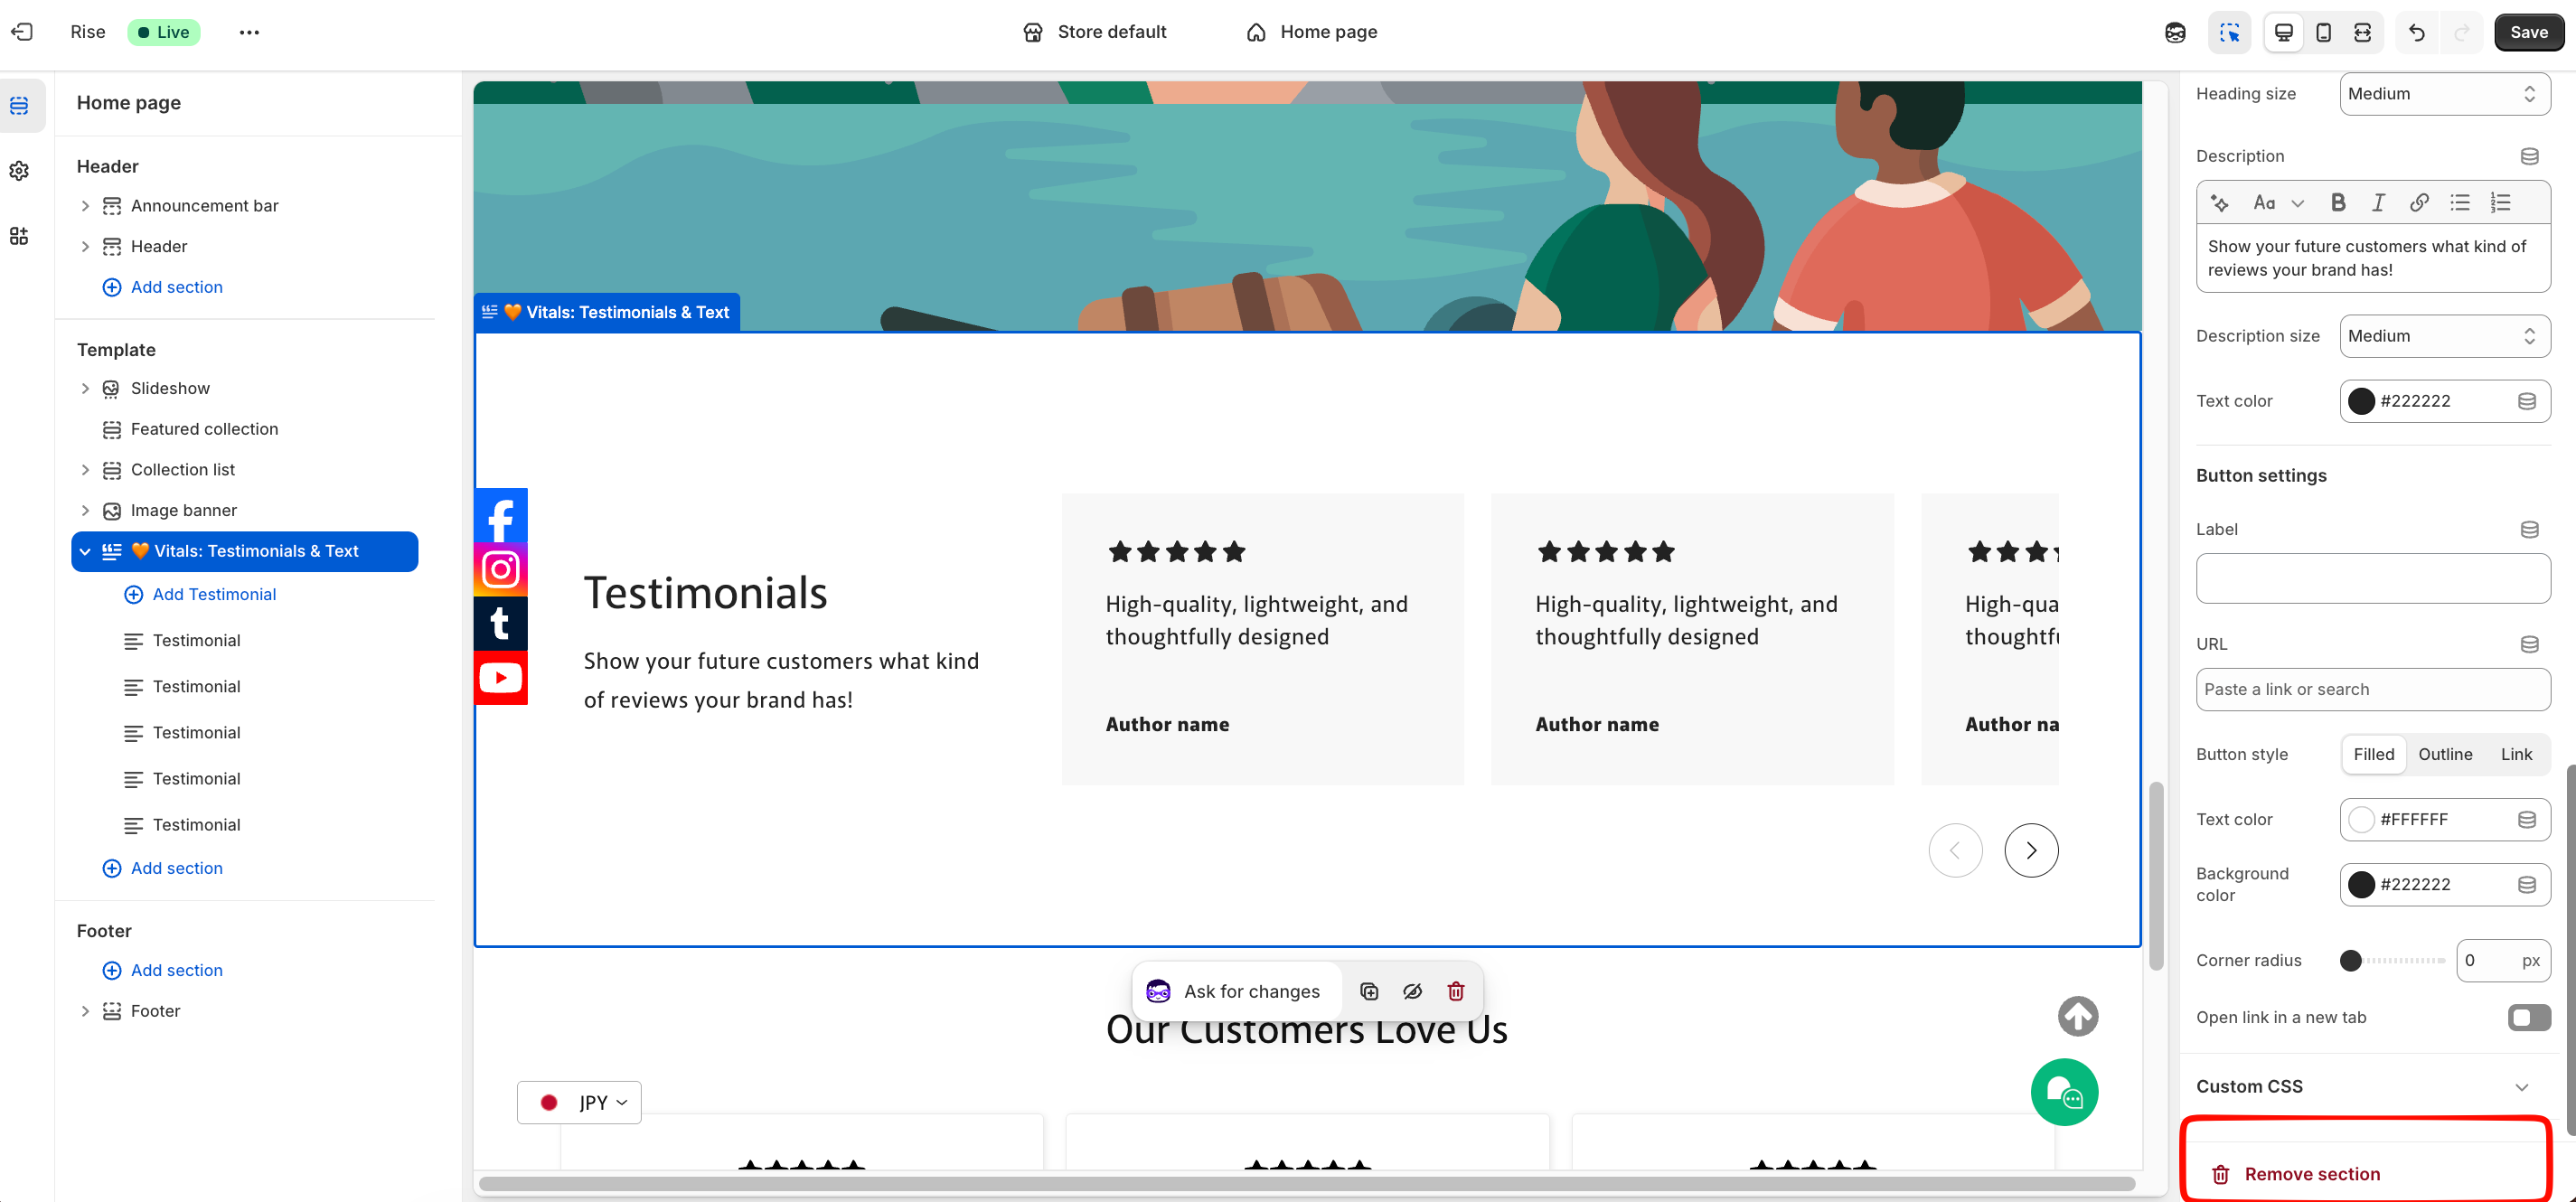The image size is (2576, 1202).
Task: Hide section using the eye-slash icon
Action: pos(1412,991)
